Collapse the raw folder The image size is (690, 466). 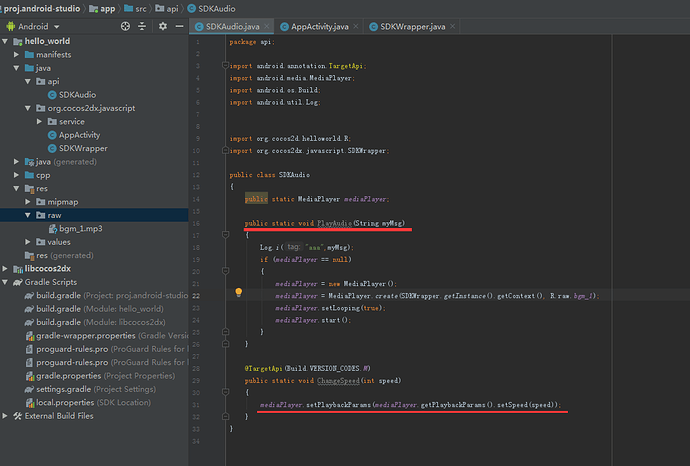[28, 215]
